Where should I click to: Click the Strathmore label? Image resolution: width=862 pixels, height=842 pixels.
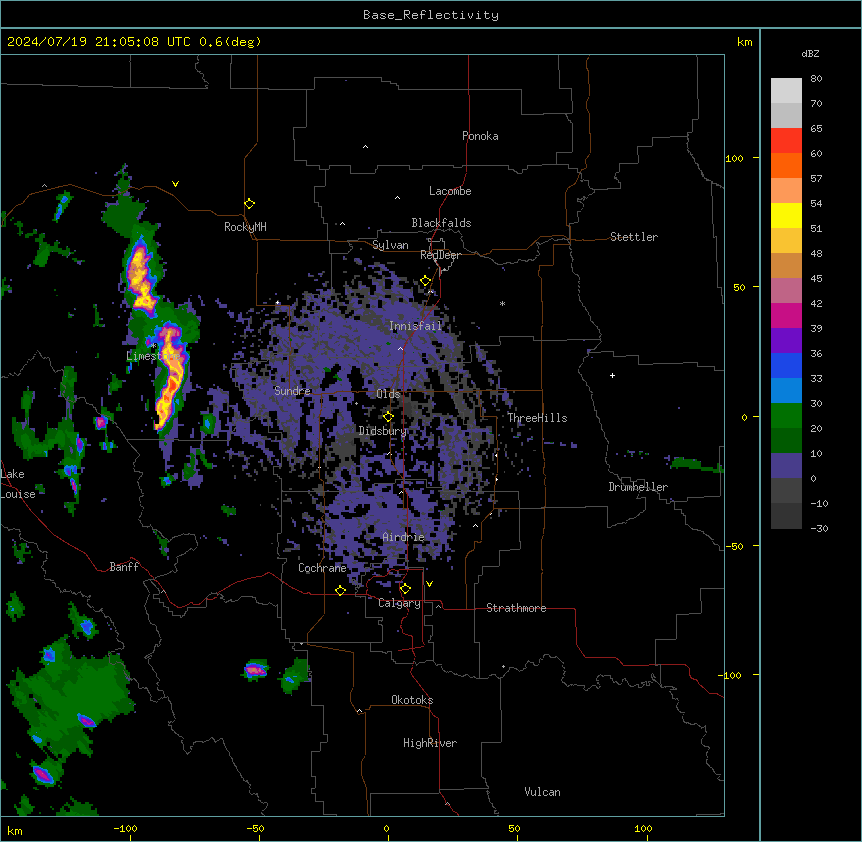[516, 608]
